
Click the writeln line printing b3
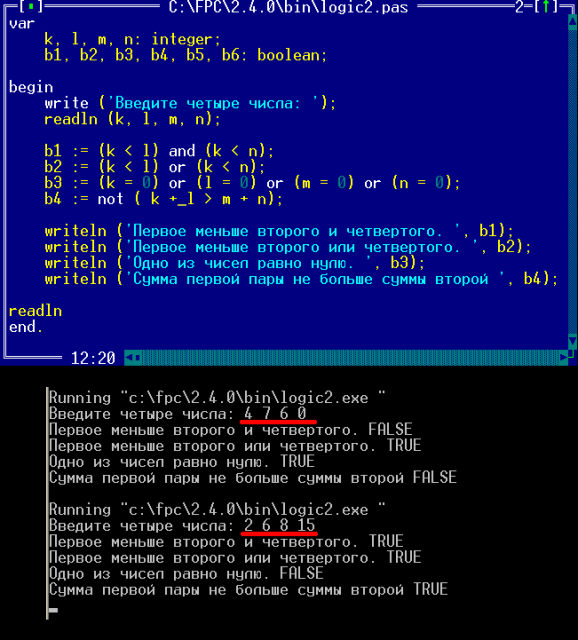(x=235, y=263)
